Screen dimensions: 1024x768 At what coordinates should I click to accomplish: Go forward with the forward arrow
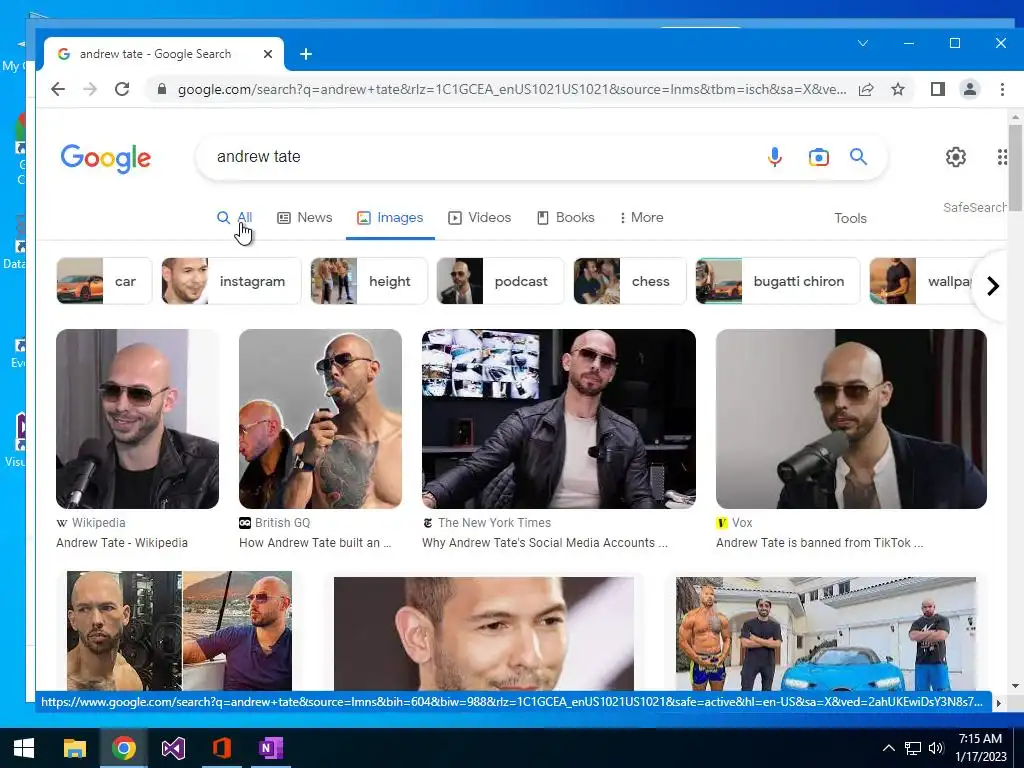pos(90,89)
